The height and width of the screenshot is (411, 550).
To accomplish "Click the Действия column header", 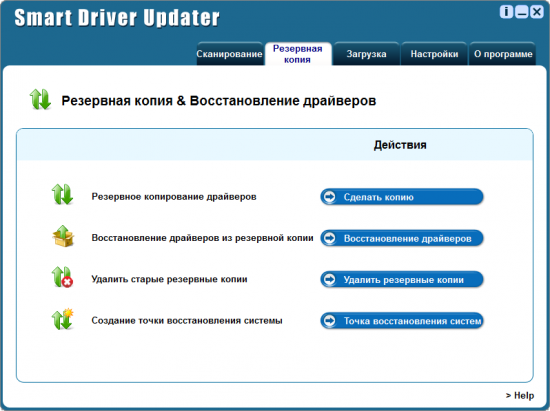I will point(400,145).
